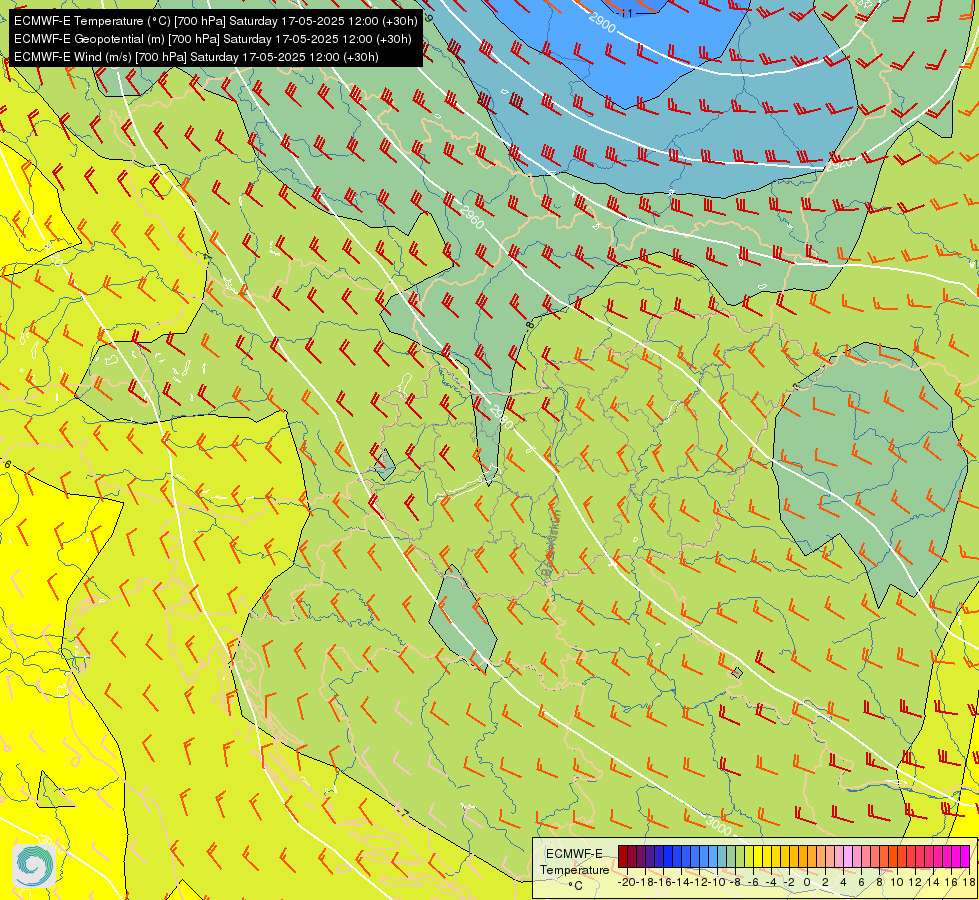The image size is (979, 900).
Task: Click the '10' legend tick label
Action: [897, 882]
